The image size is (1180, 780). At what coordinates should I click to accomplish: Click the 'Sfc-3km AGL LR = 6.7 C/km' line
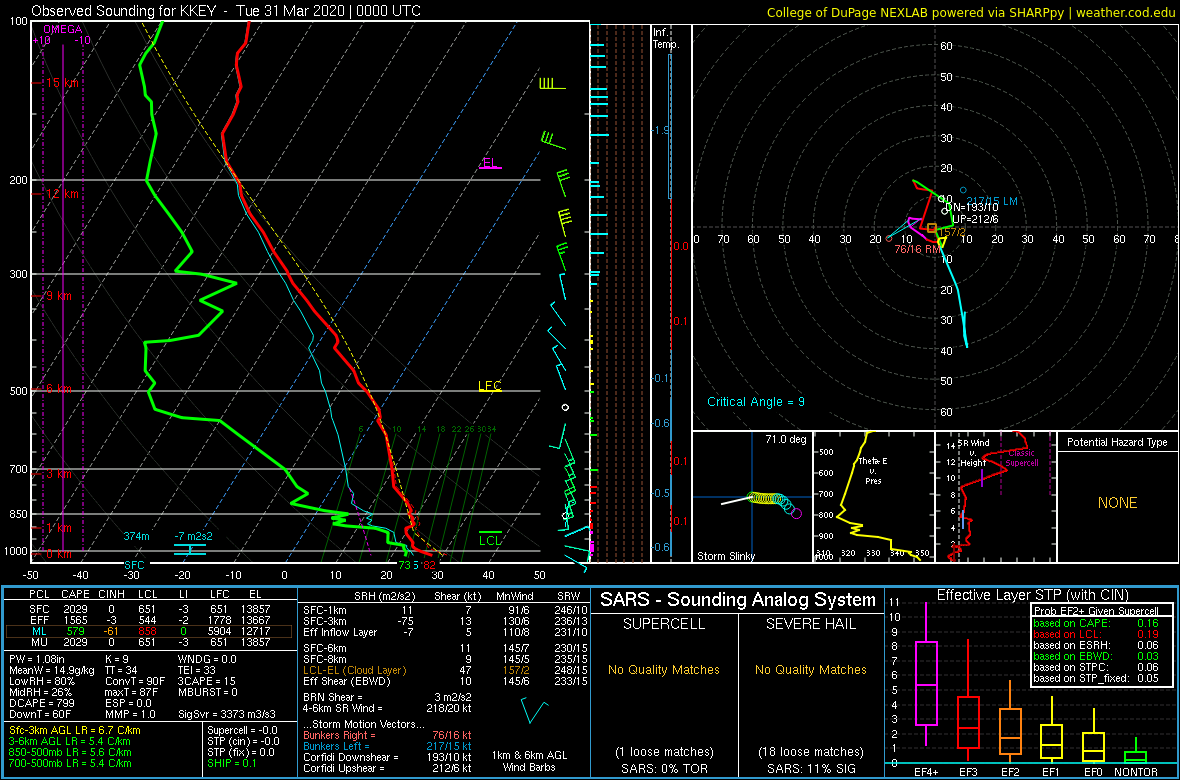pyautogui.click(x=75, y=730)
